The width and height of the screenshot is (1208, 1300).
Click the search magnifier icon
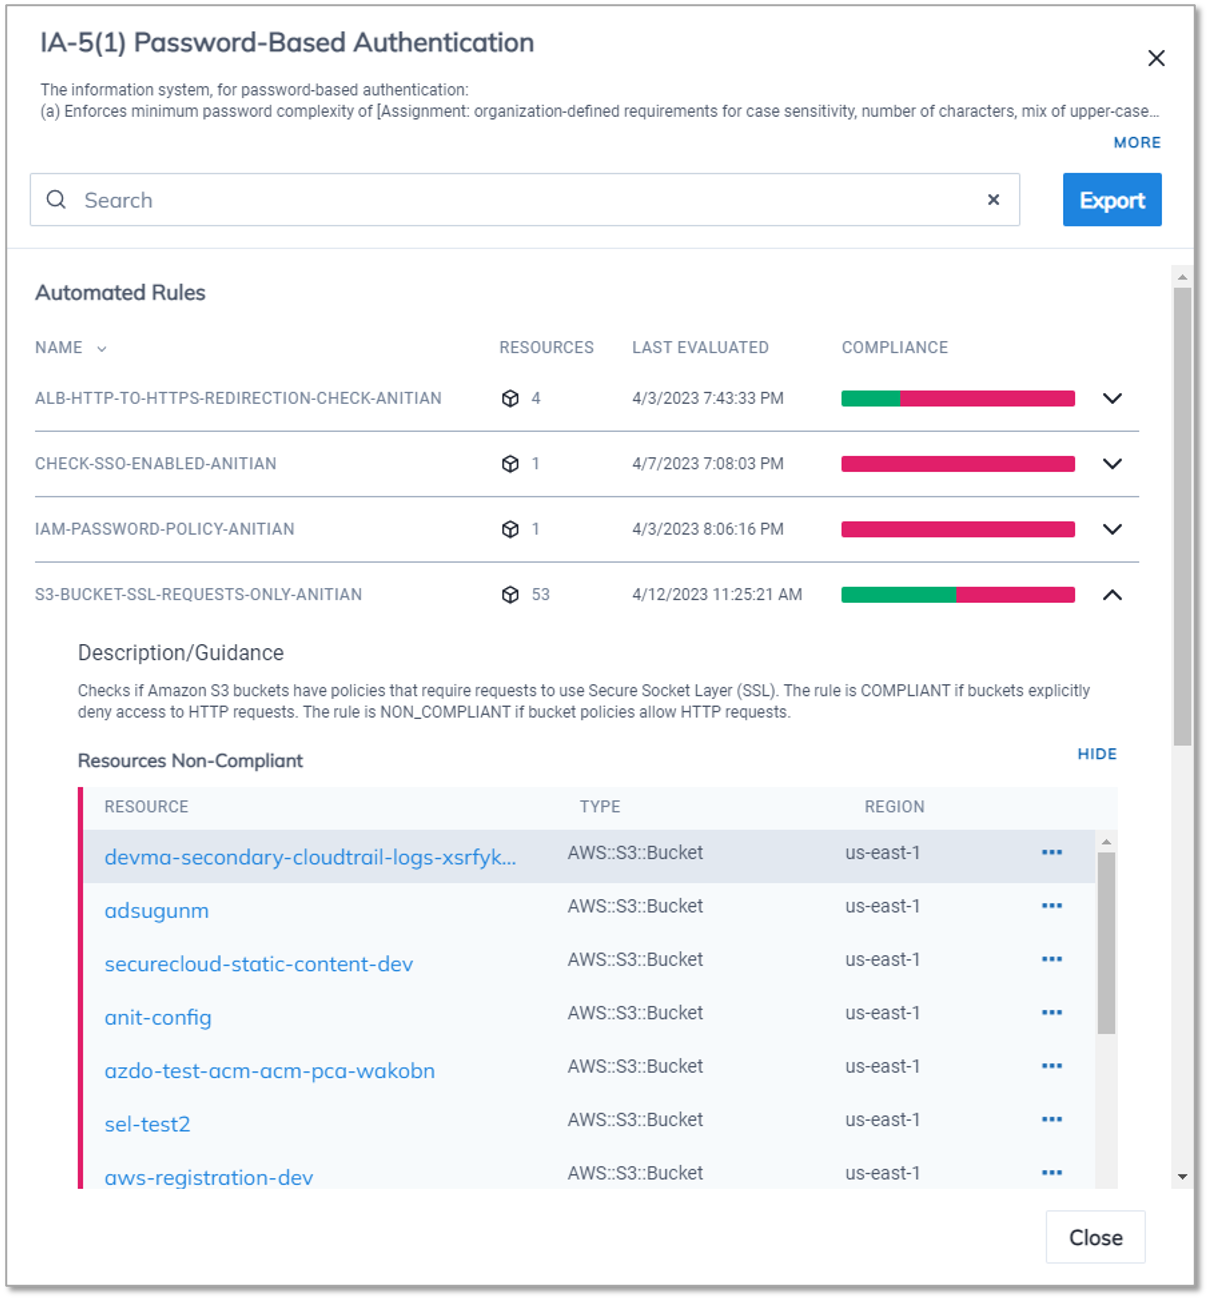point(57,200)
